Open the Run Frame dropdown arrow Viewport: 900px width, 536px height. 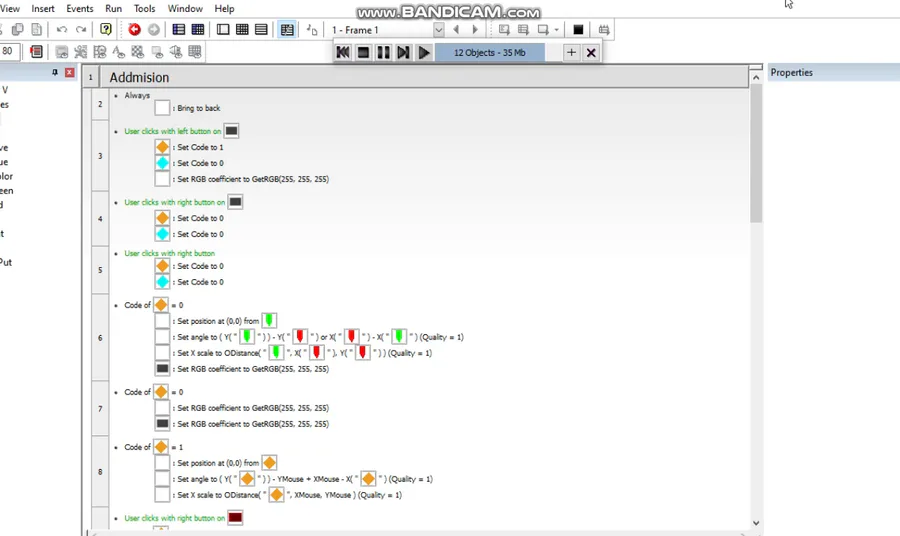(557, 29)
